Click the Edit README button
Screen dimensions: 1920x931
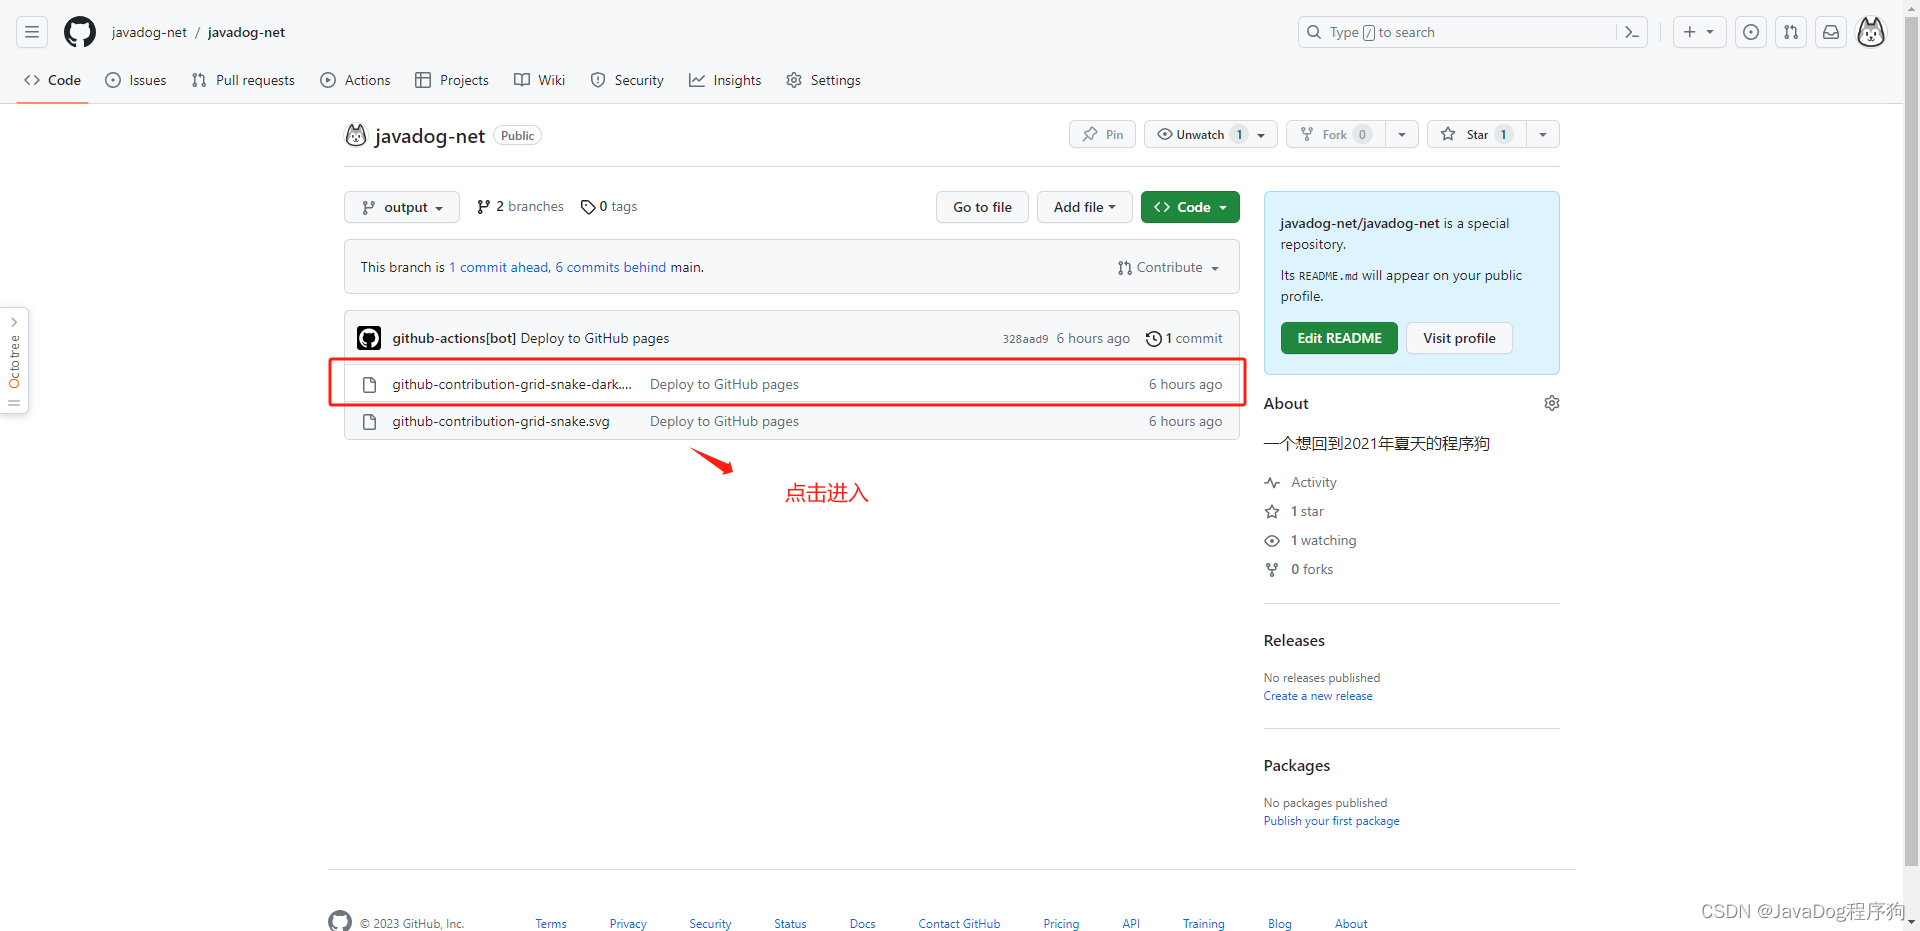click(1339, 338)
